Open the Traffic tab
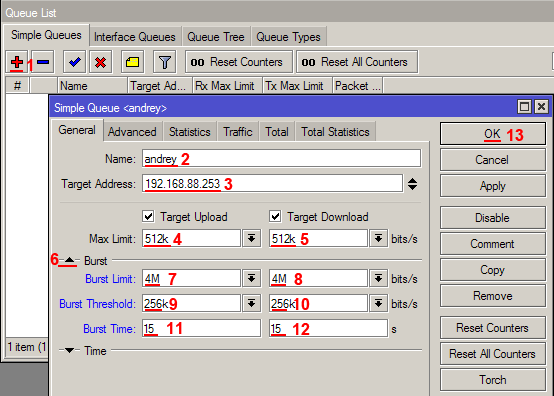This screenshot has height=396, width=554. coord(238,132)
